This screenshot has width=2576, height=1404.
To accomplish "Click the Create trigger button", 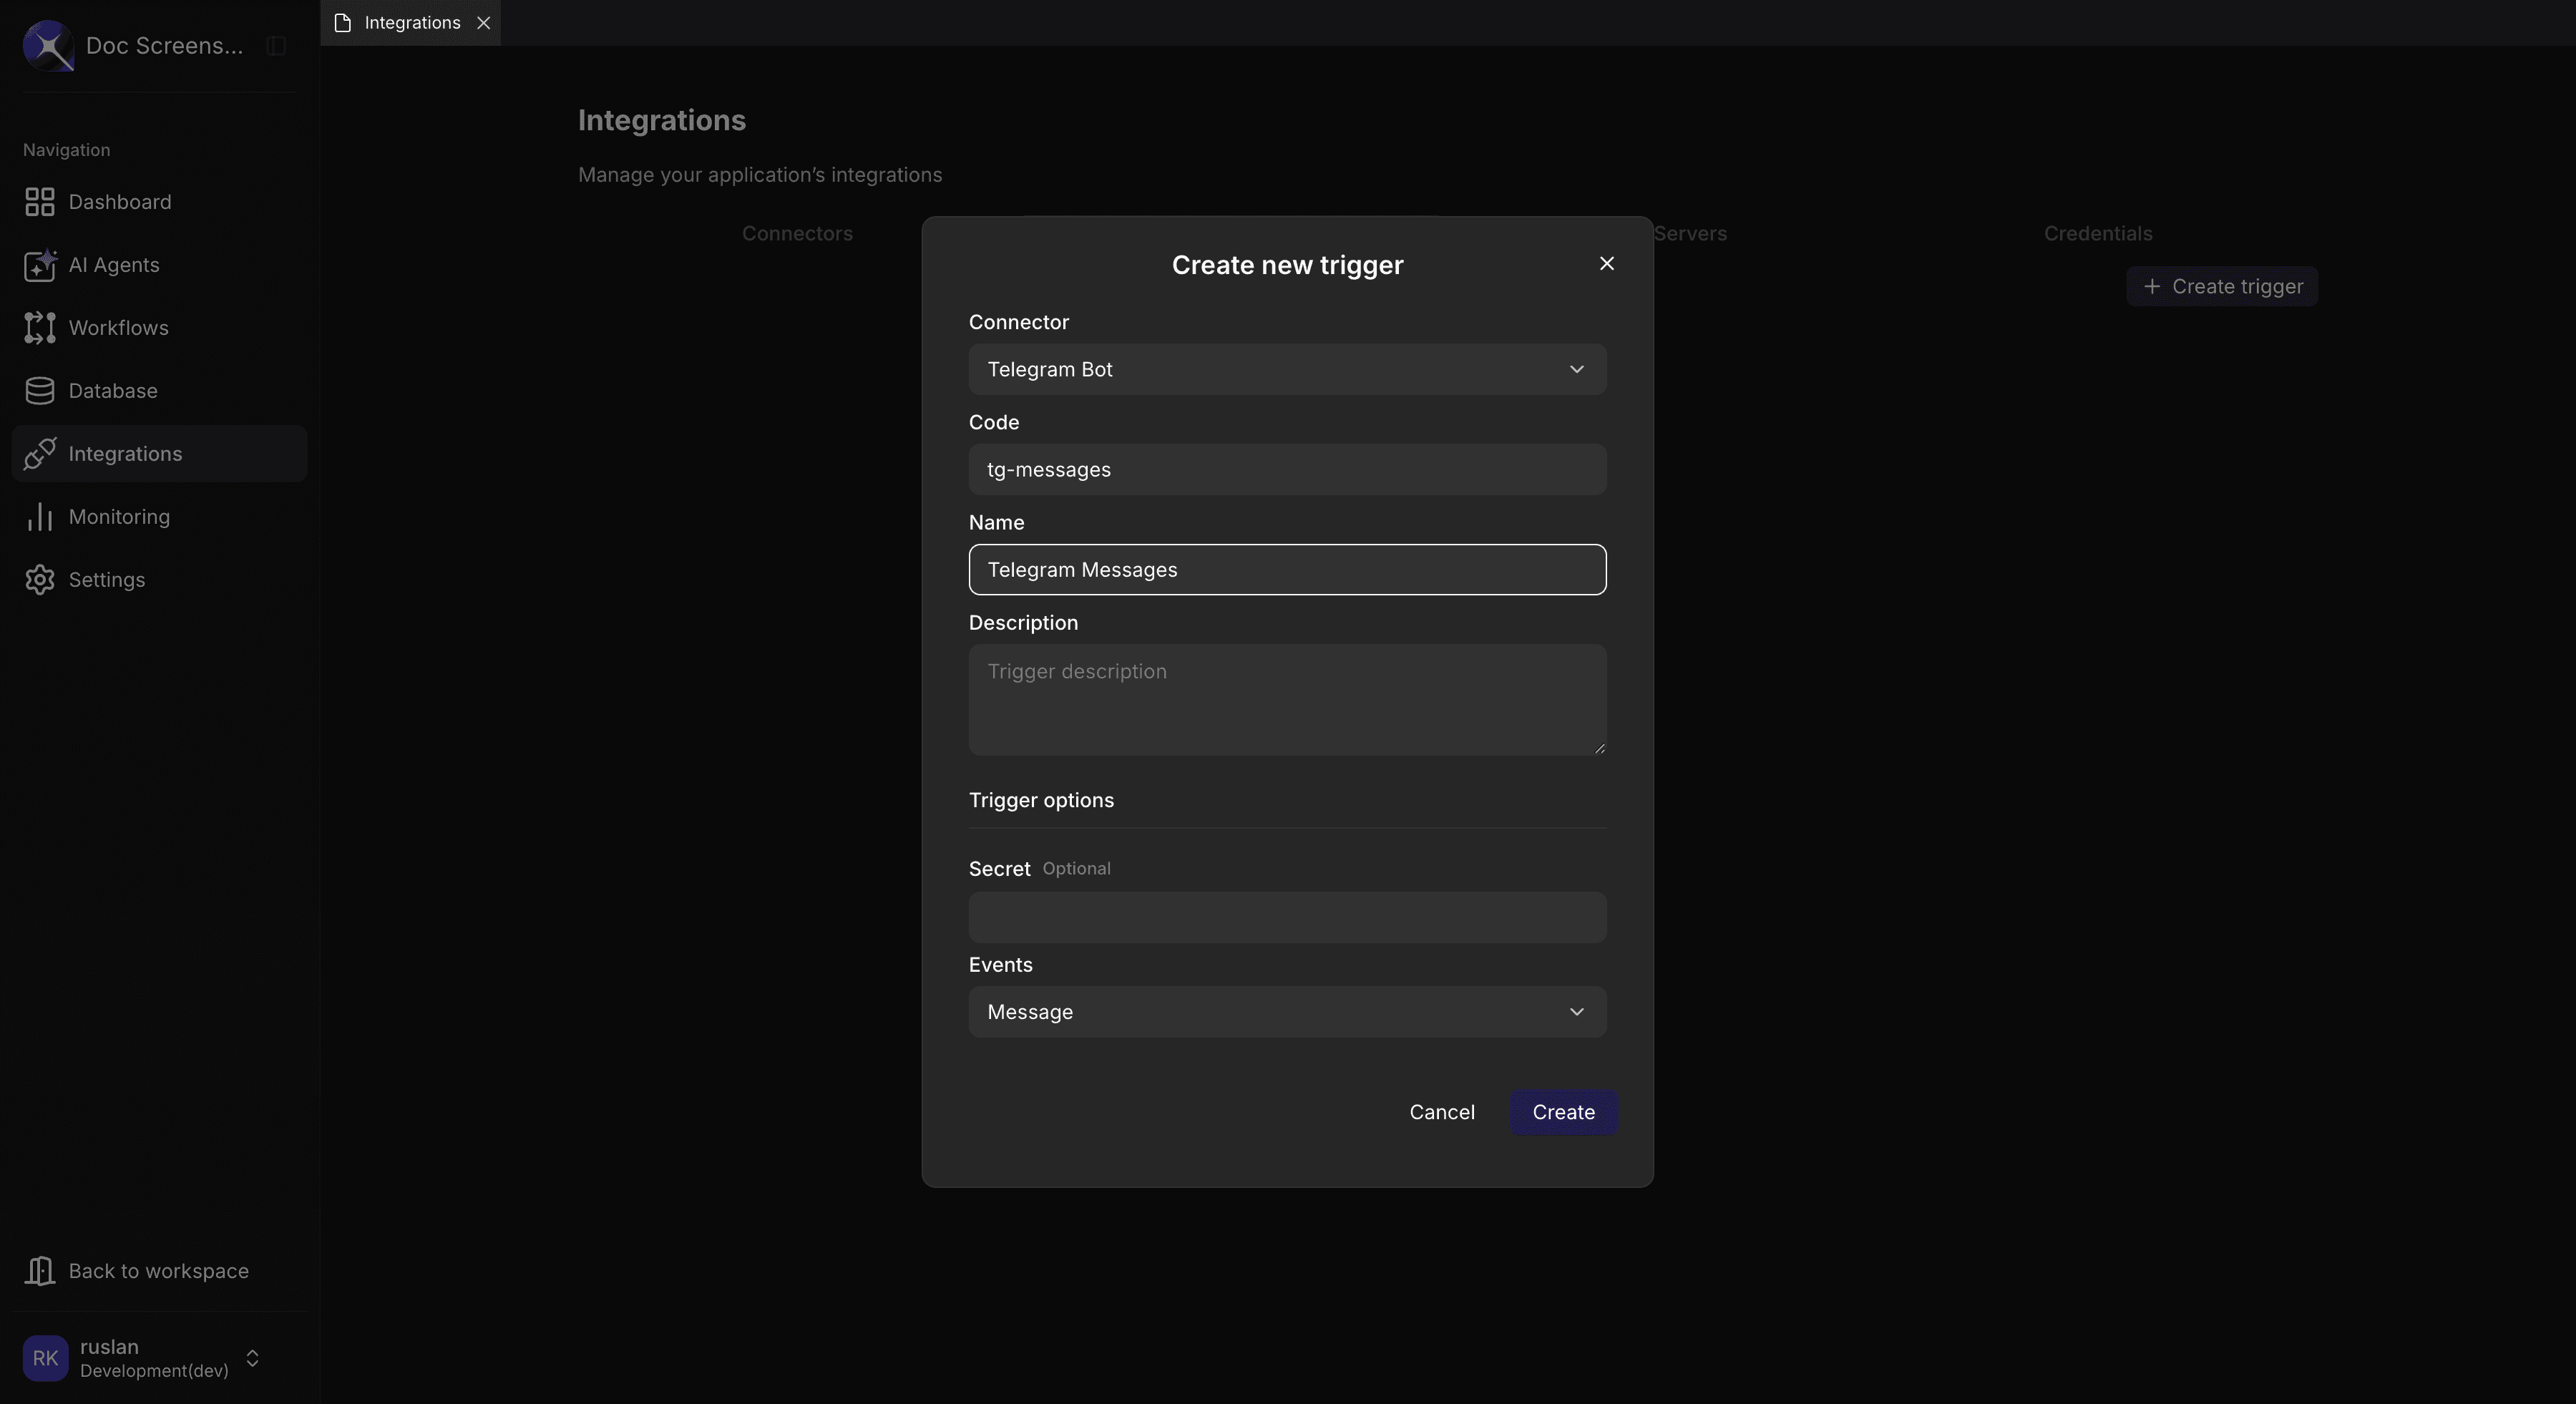I will click(x=2221, y=286).
